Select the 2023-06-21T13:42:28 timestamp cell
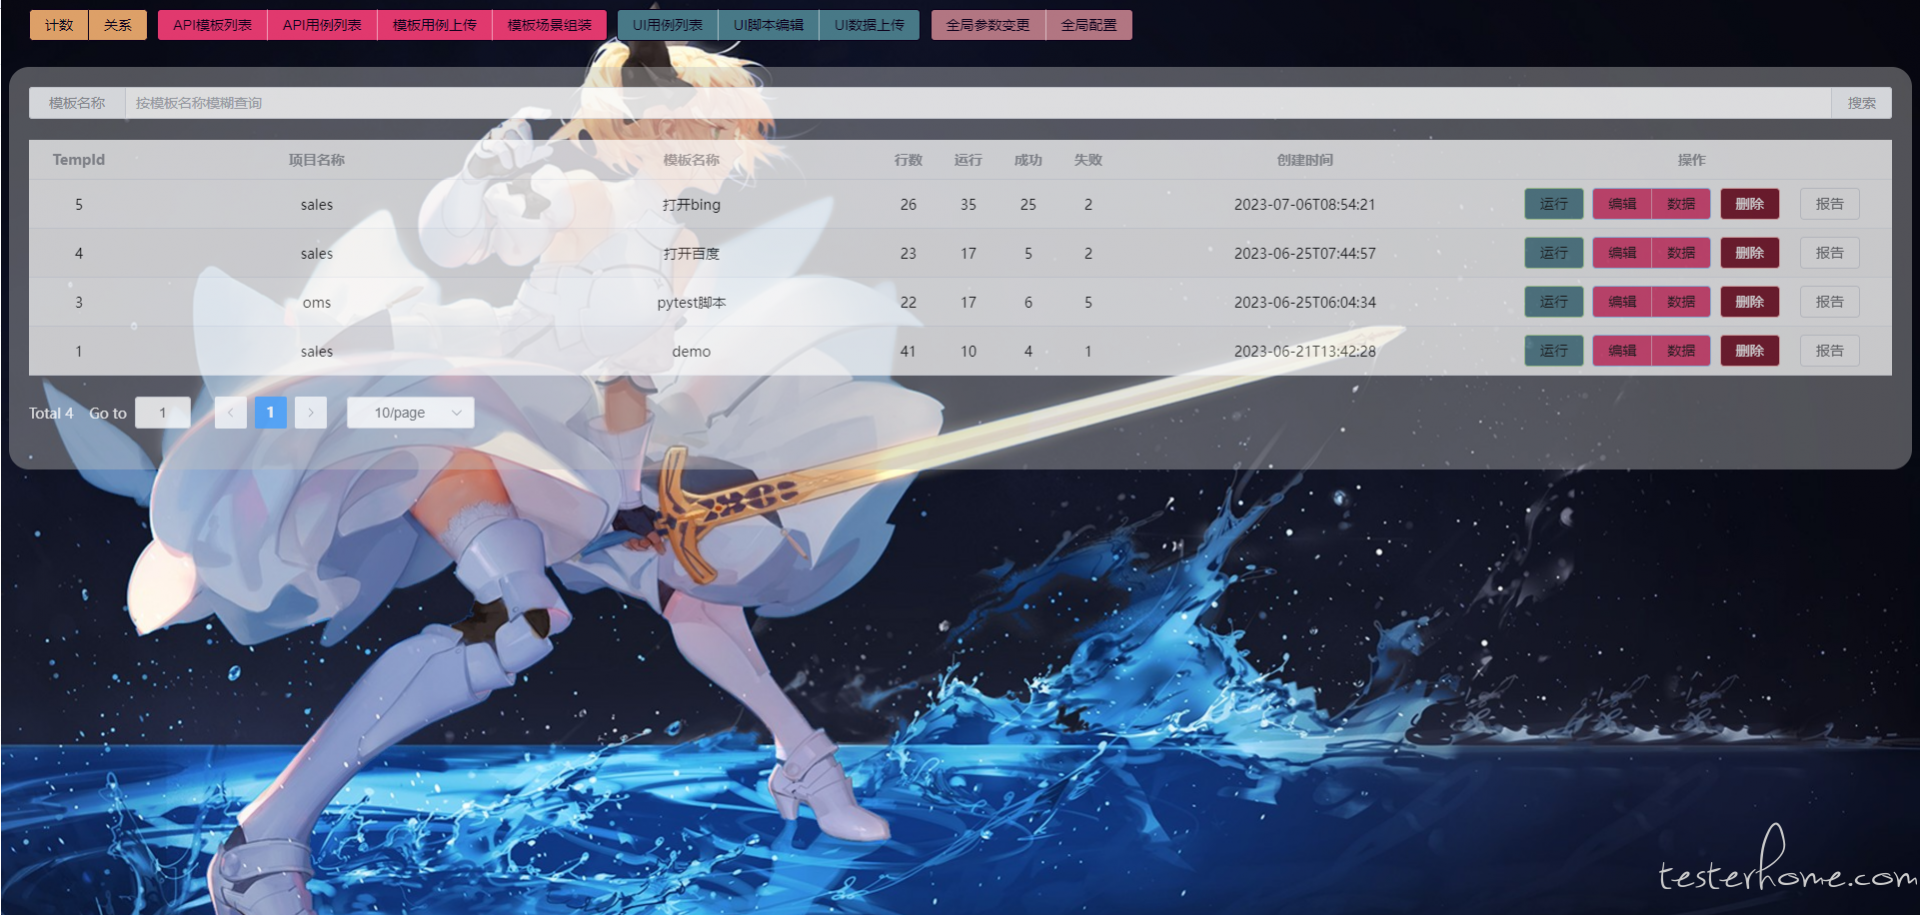The height and width of the screenshot is (915, 1920). (x=1305, y=351)
